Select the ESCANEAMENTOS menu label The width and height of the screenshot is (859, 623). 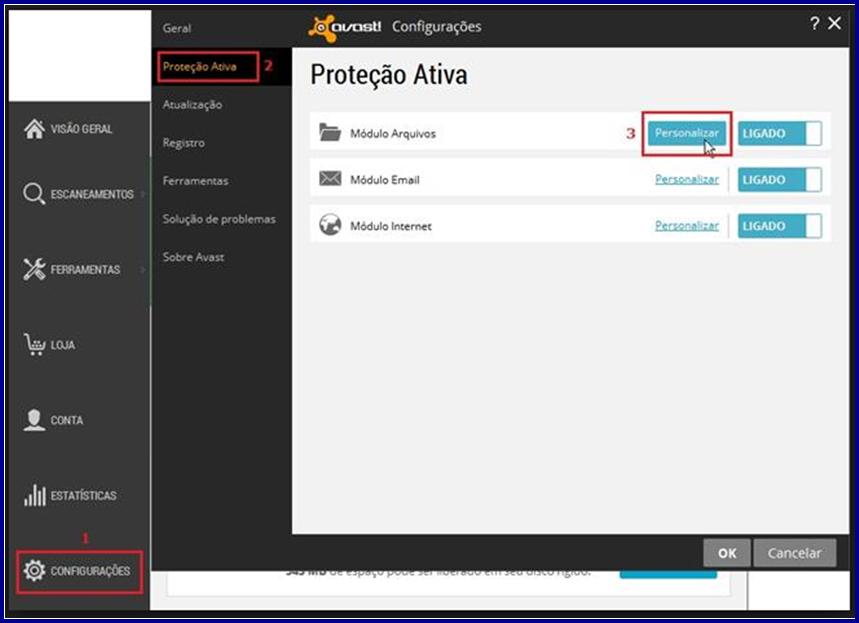click(x=92, y=195)
